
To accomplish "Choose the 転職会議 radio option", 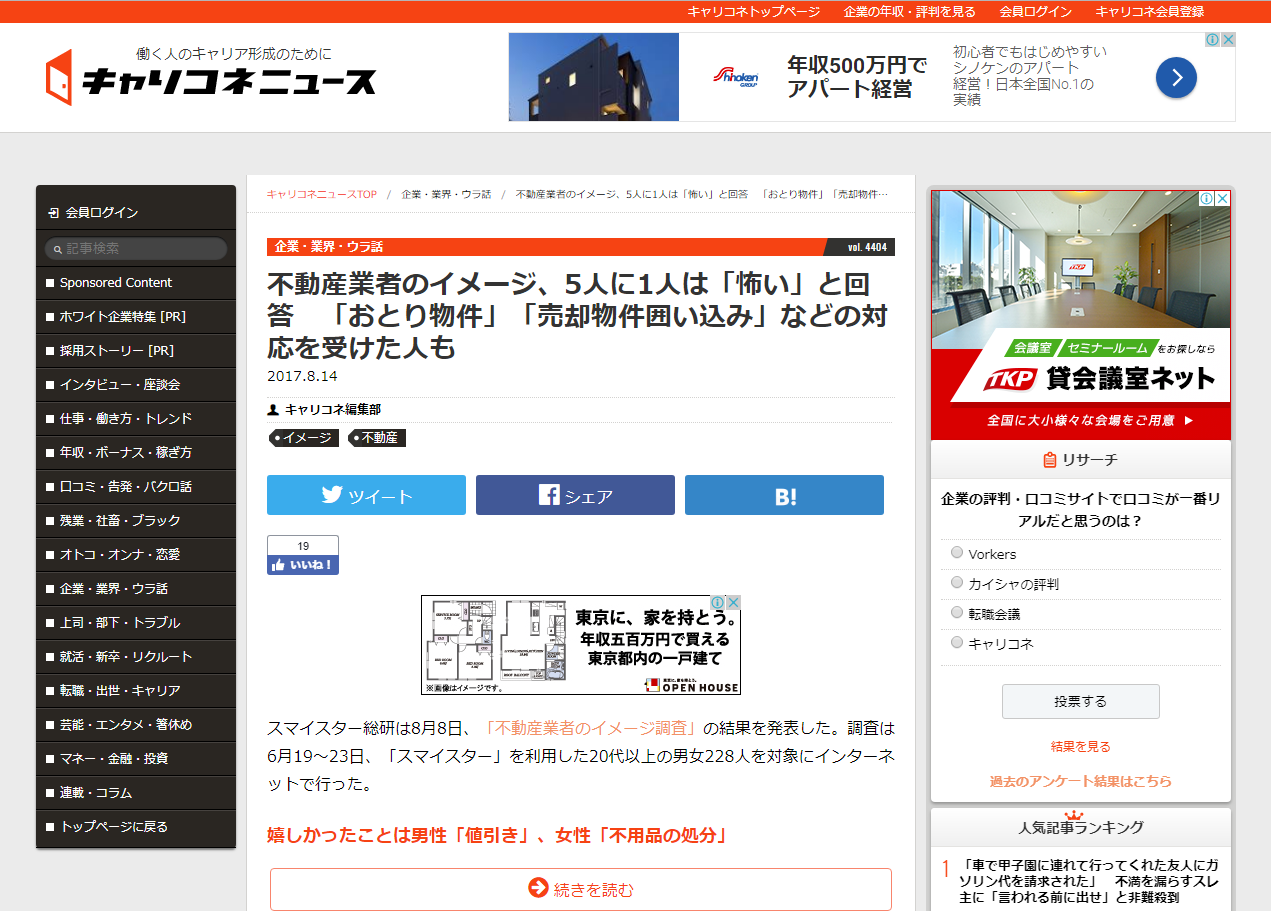I will point(957,612).
